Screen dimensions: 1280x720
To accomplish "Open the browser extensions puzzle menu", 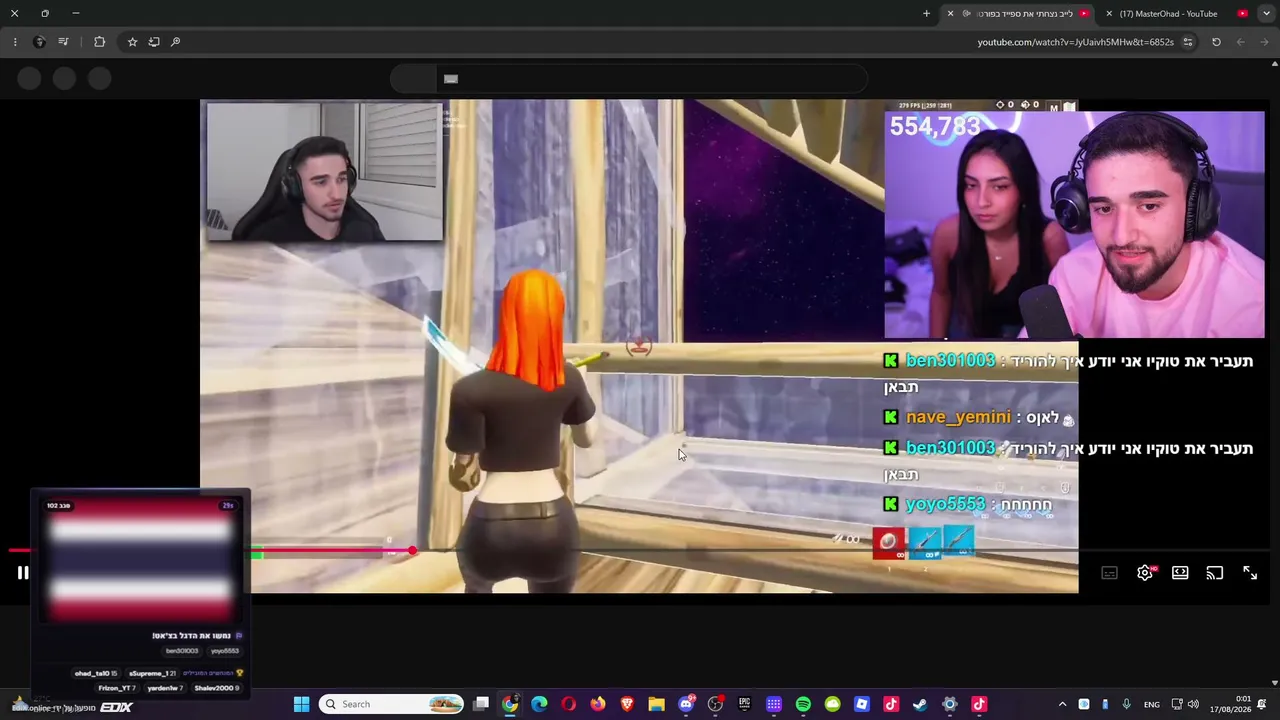I will click(x=99, y=42).
